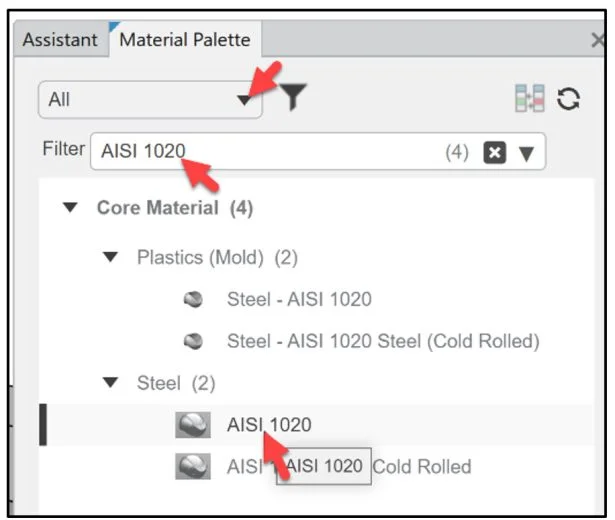The image size is (615, 520).
Task: Click the material comparison icon
Action: point(527,98)
